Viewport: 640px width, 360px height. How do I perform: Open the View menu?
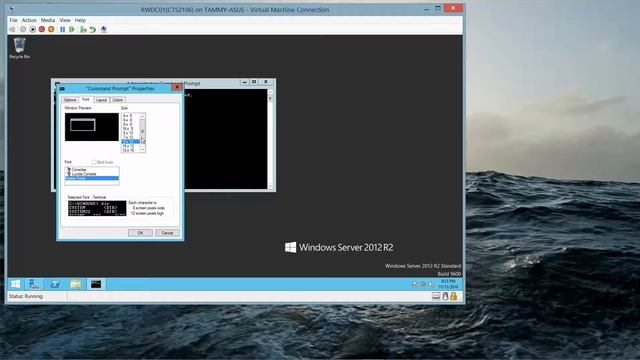(65, 20)
